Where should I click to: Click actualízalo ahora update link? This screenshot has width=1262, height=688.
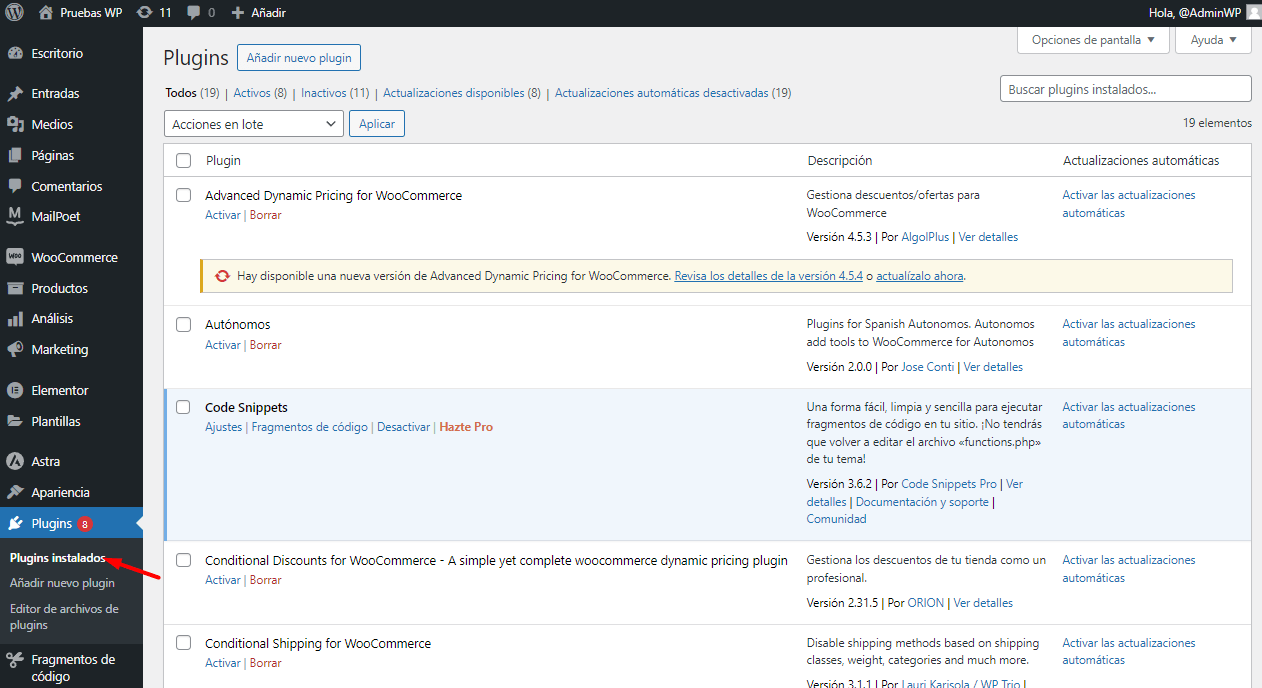pos(920,276)
